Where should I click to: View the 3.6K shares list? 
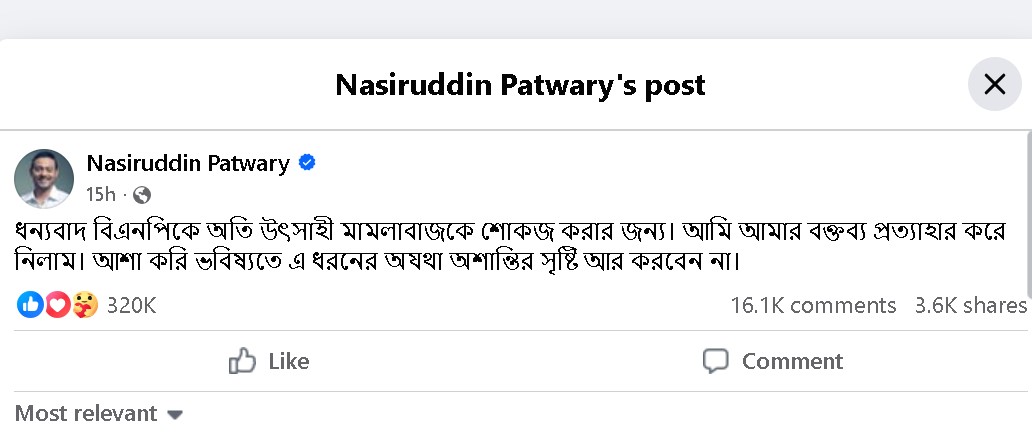click(x=970, y=305)
